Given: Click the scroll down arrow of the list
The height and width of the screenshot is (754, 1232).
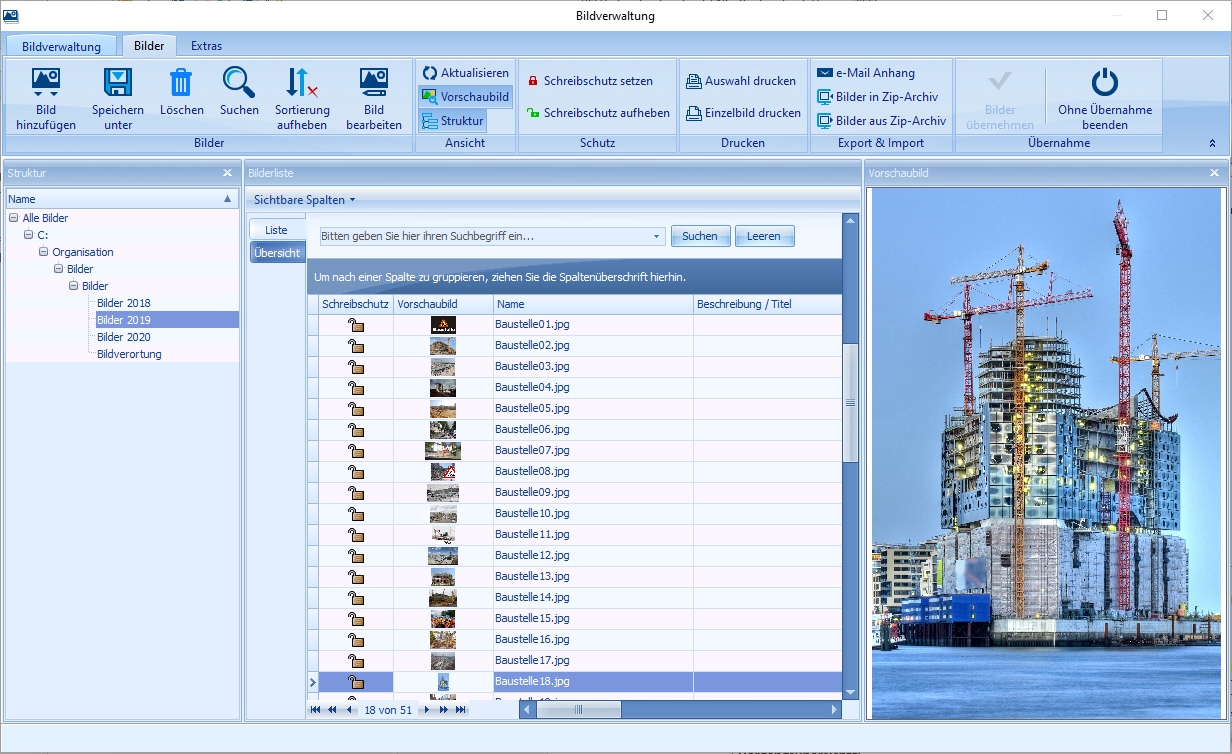Looking at the screenshot, I should click(x=851, y=692).
